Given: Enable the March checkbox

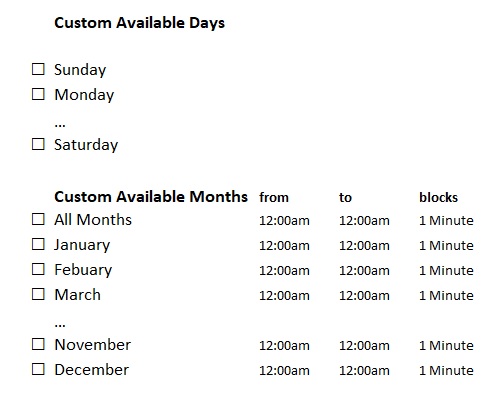Looking at the screenshot, I should tap(38, 294).
